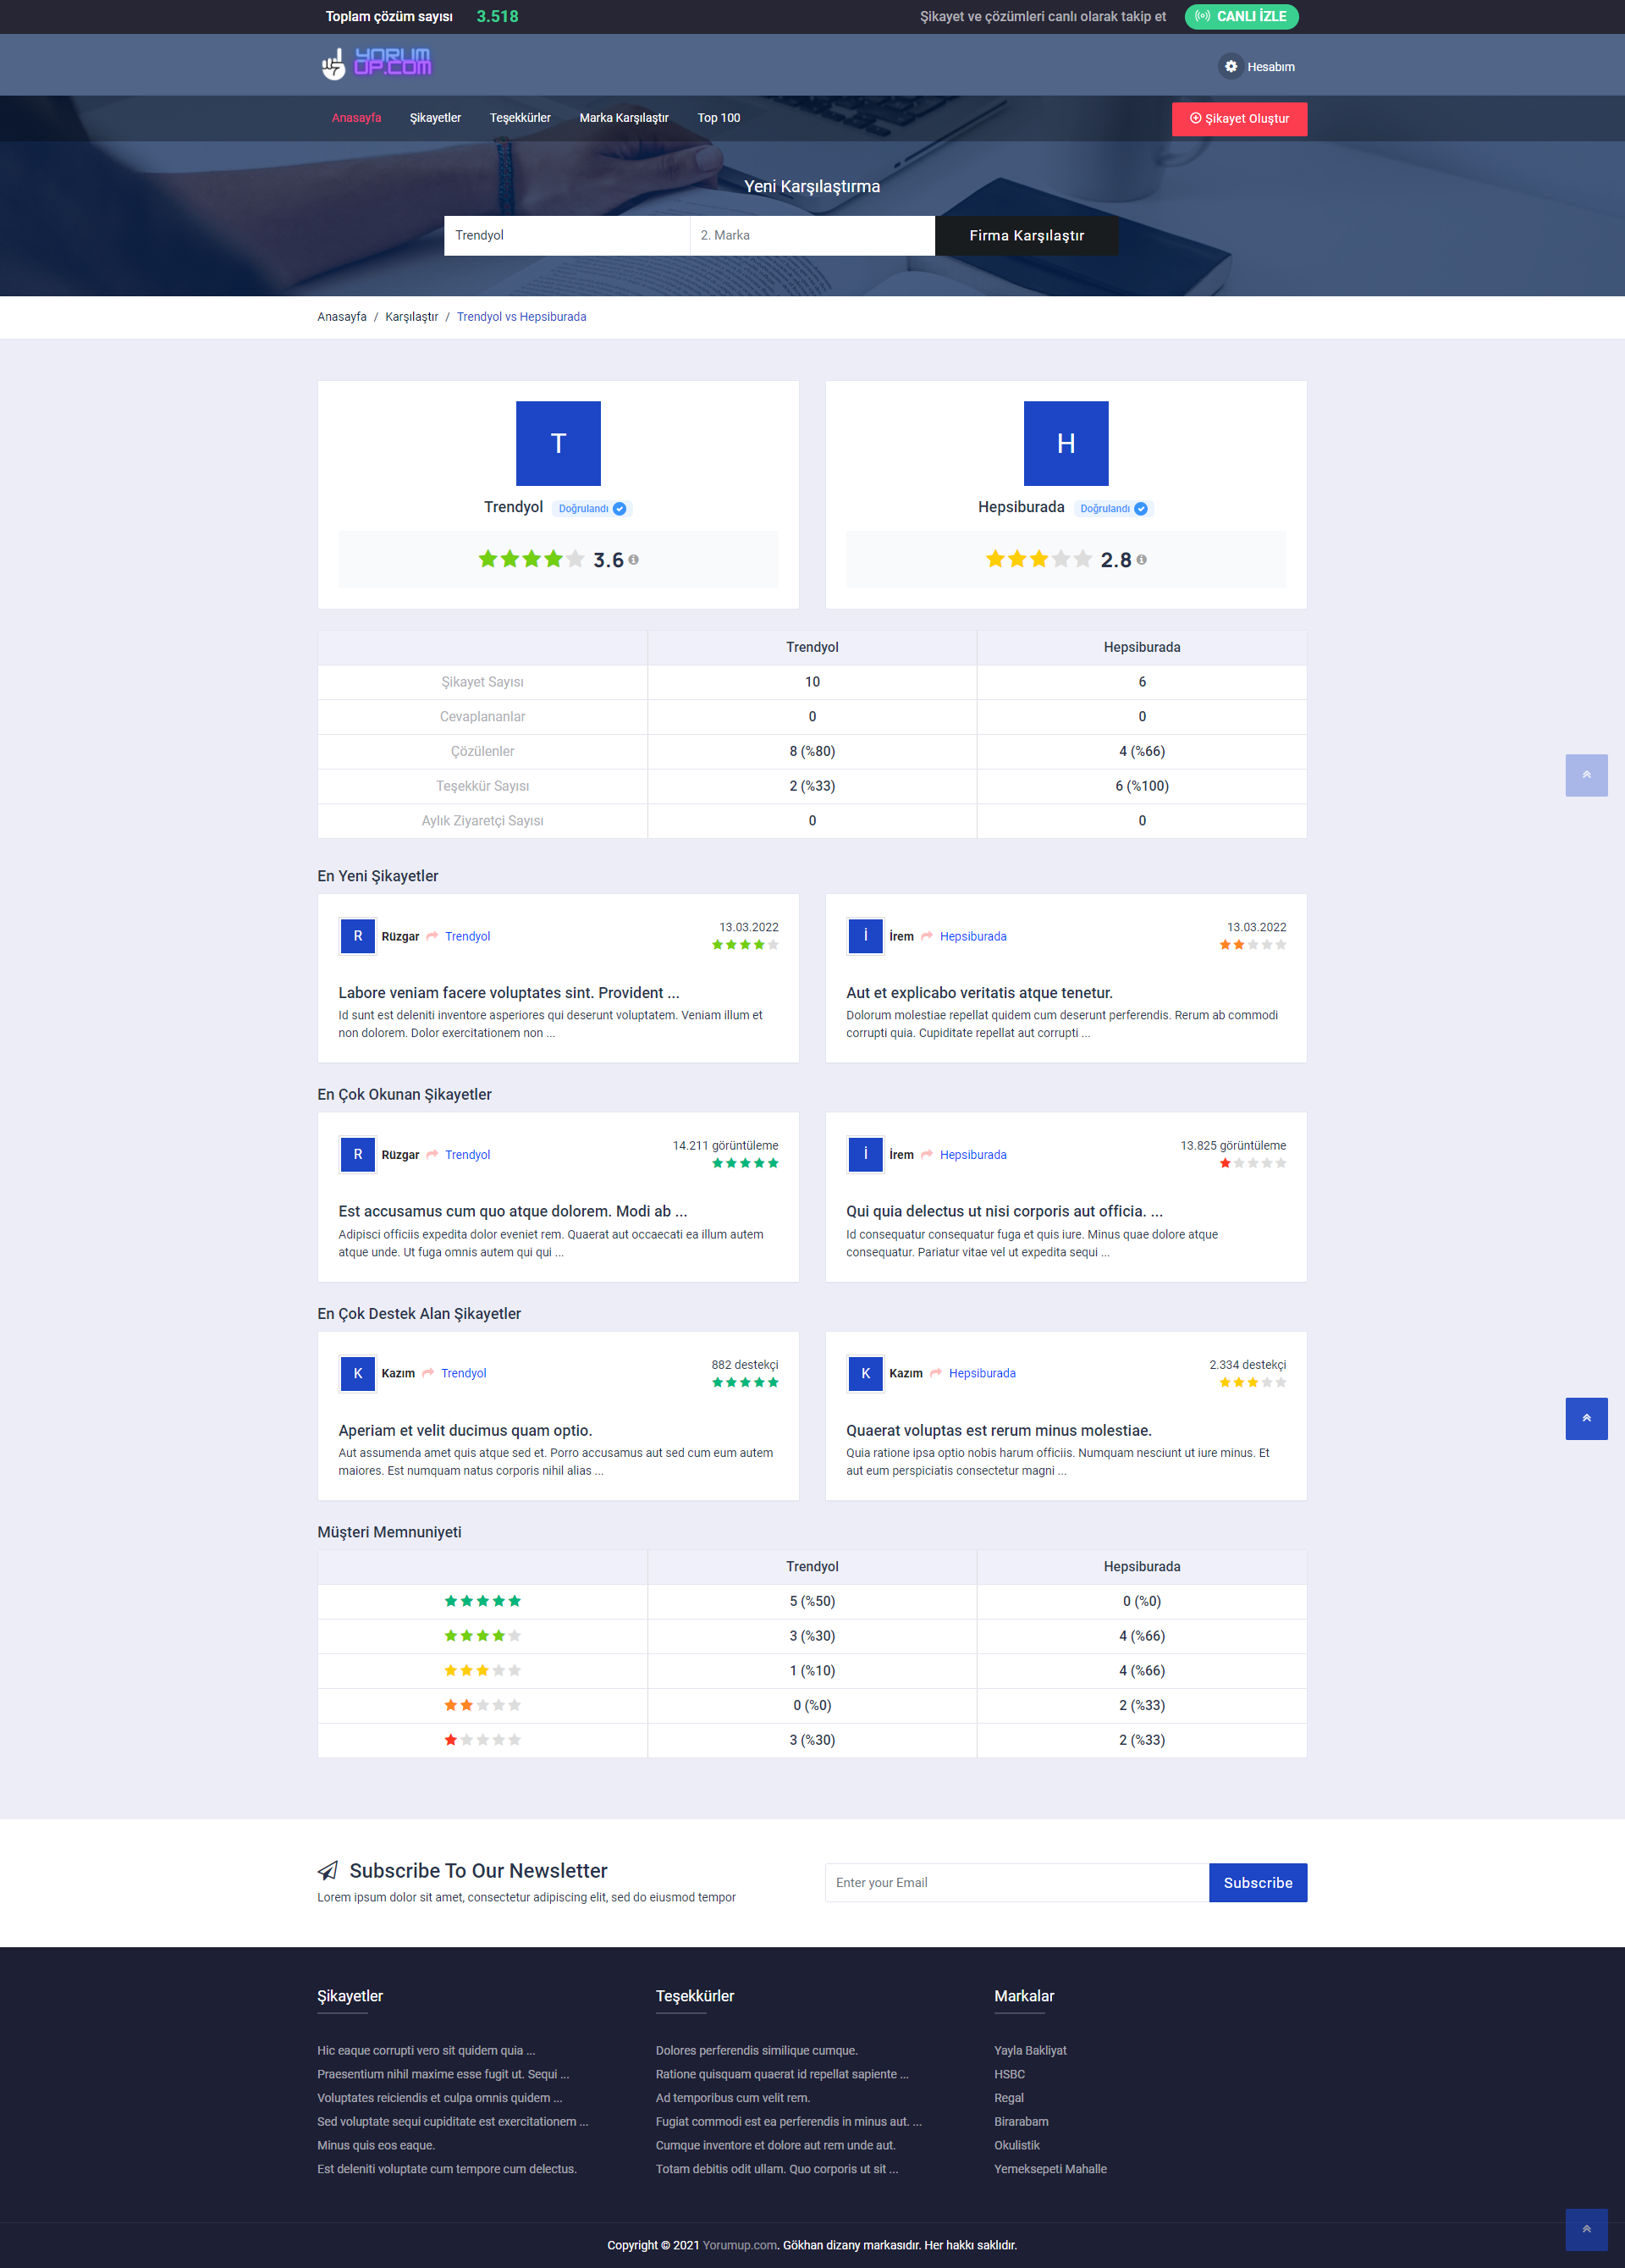Click footer link 'Dolores perferendis similique cumque.'
The height and width of the screenshot is (2268, 1625).
tap(757, 2051)
